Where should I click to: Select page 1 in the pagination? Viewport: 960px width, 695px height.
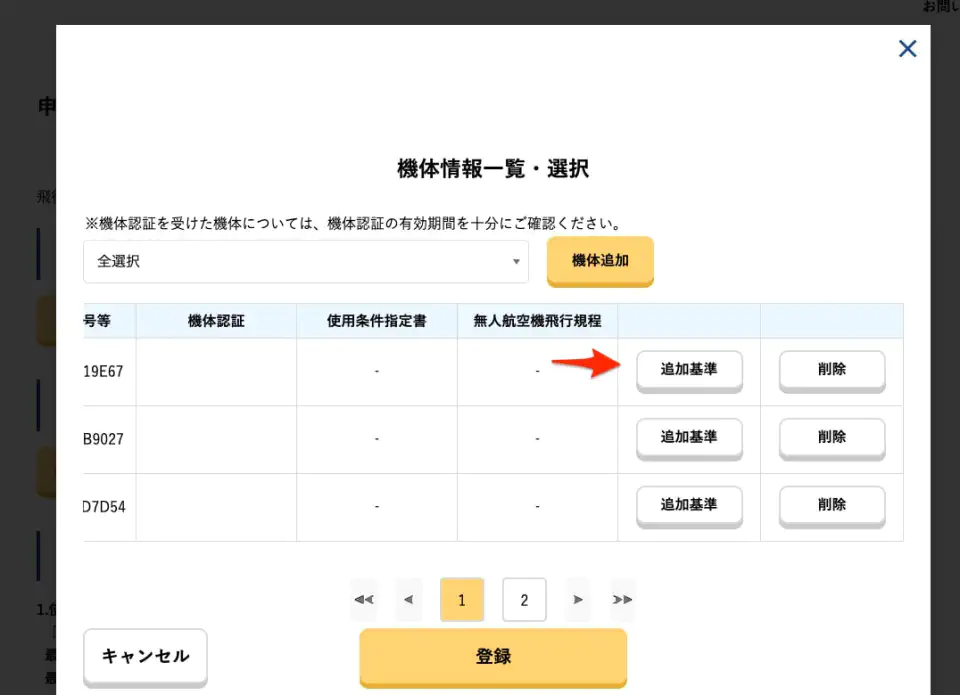click(x=462, y=600)
